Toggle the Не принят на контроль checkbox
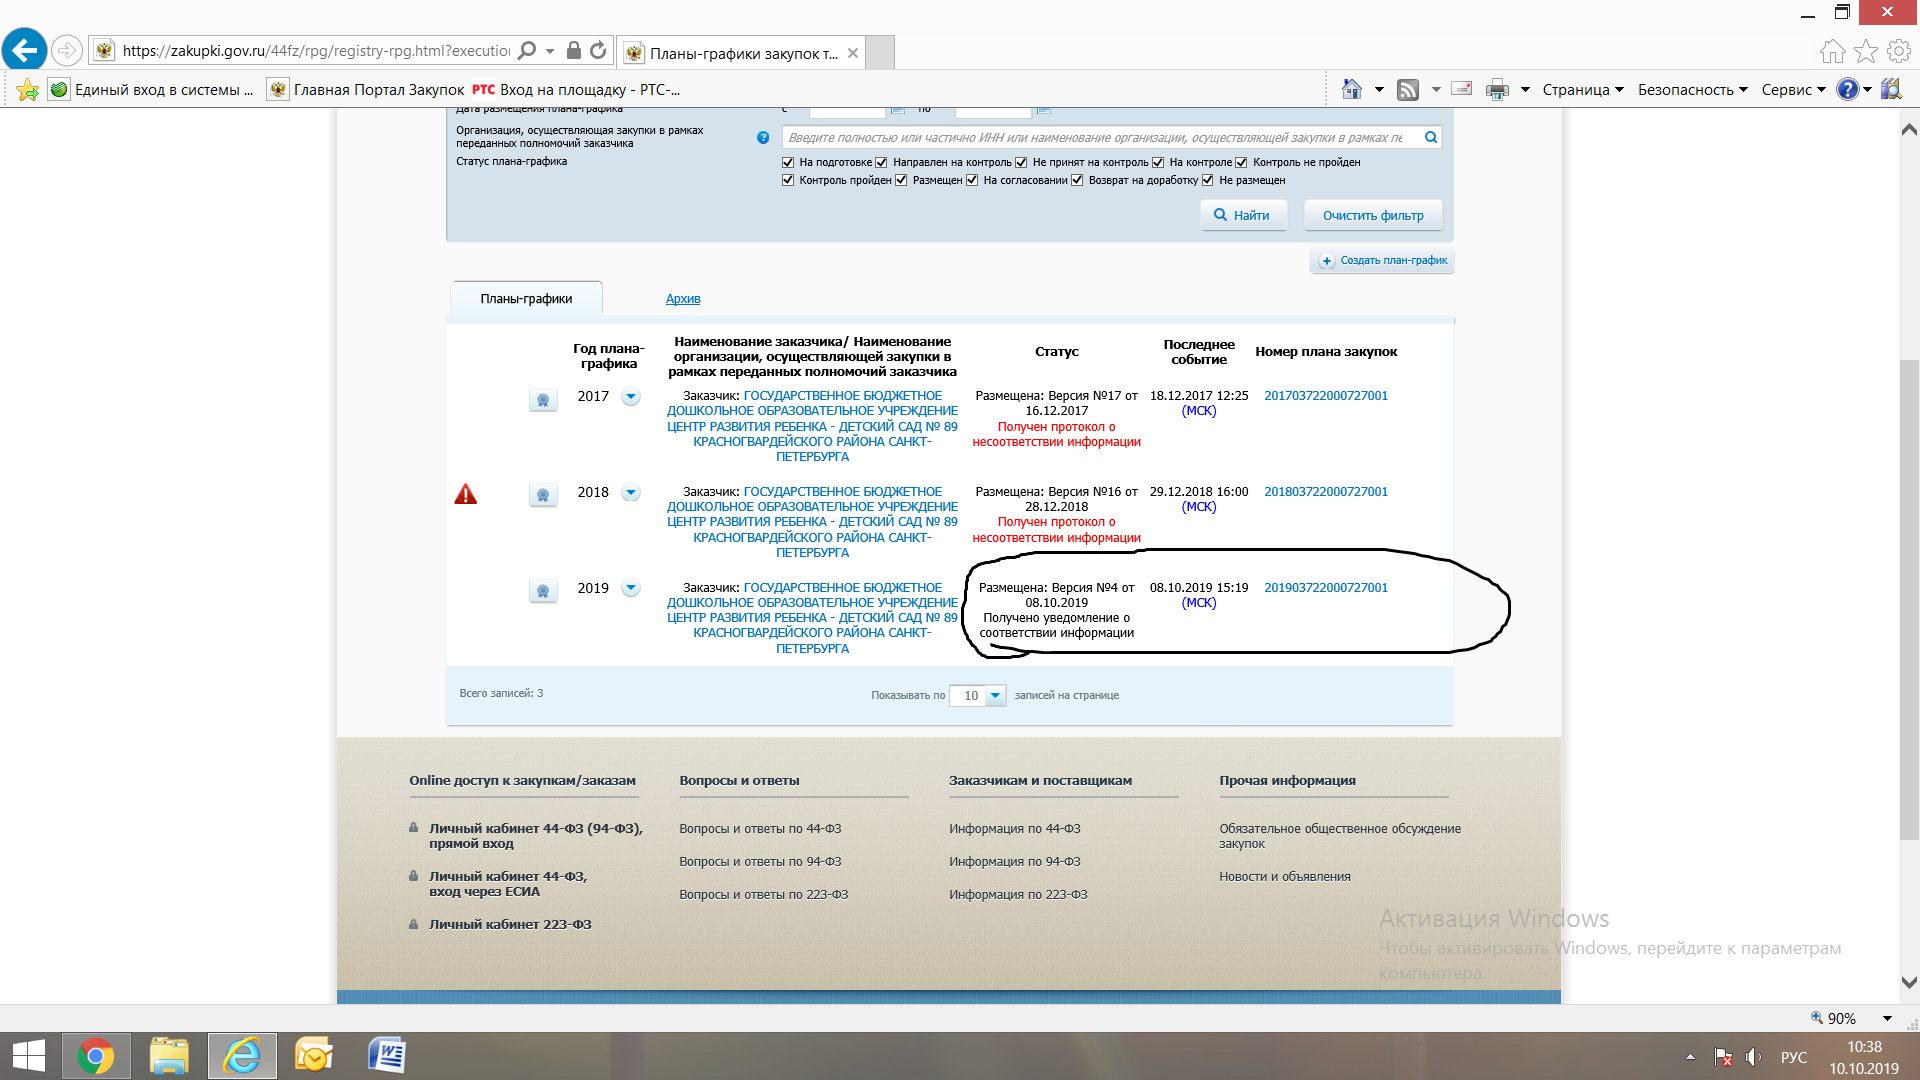This screenshot has width=1920, height=1080. pos(1021,162)
